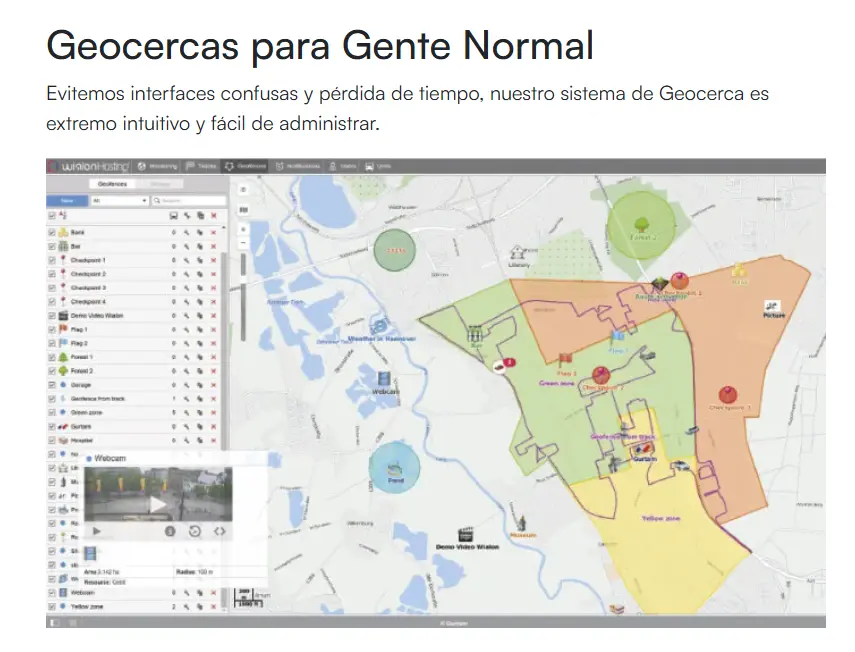Click the Library house marker on map
The image size is (855, 652).
[x=518, y=253]
